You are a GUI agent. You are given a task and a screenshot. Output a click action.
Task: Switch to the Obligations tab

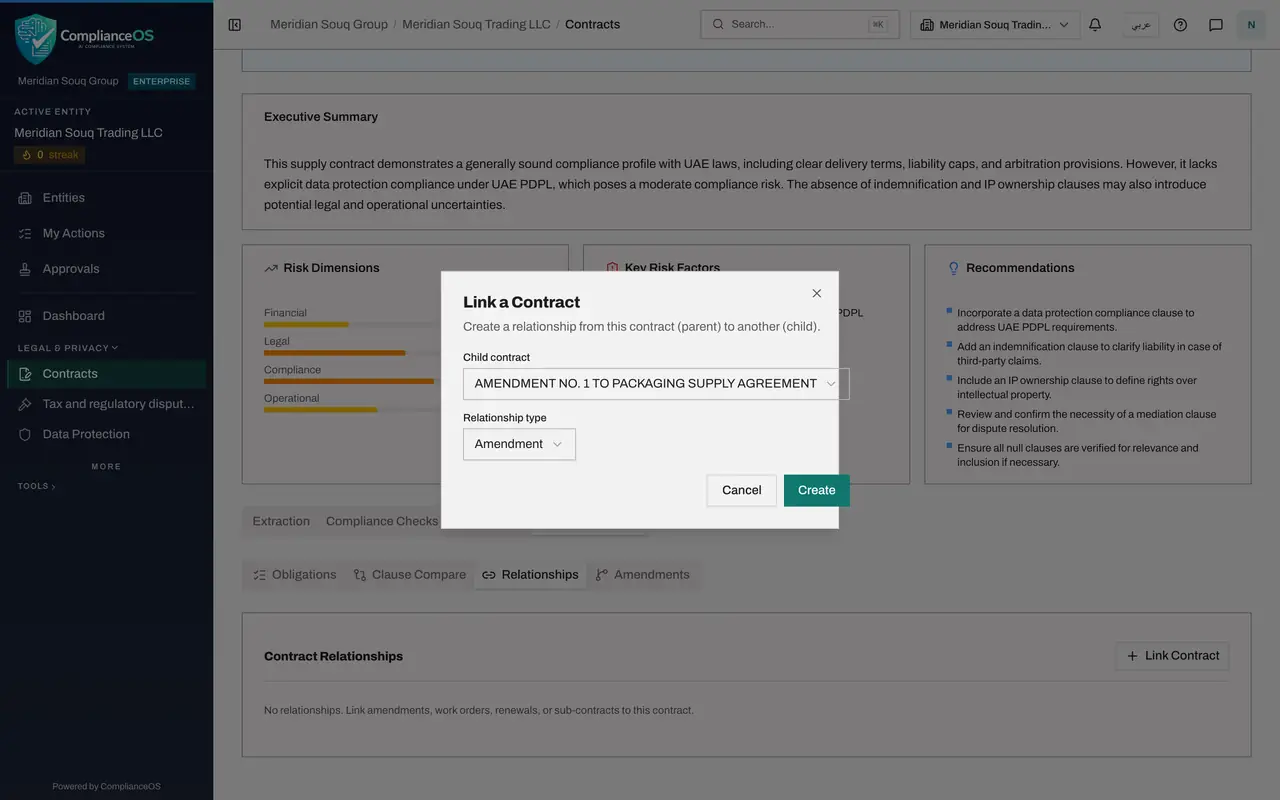294,575
